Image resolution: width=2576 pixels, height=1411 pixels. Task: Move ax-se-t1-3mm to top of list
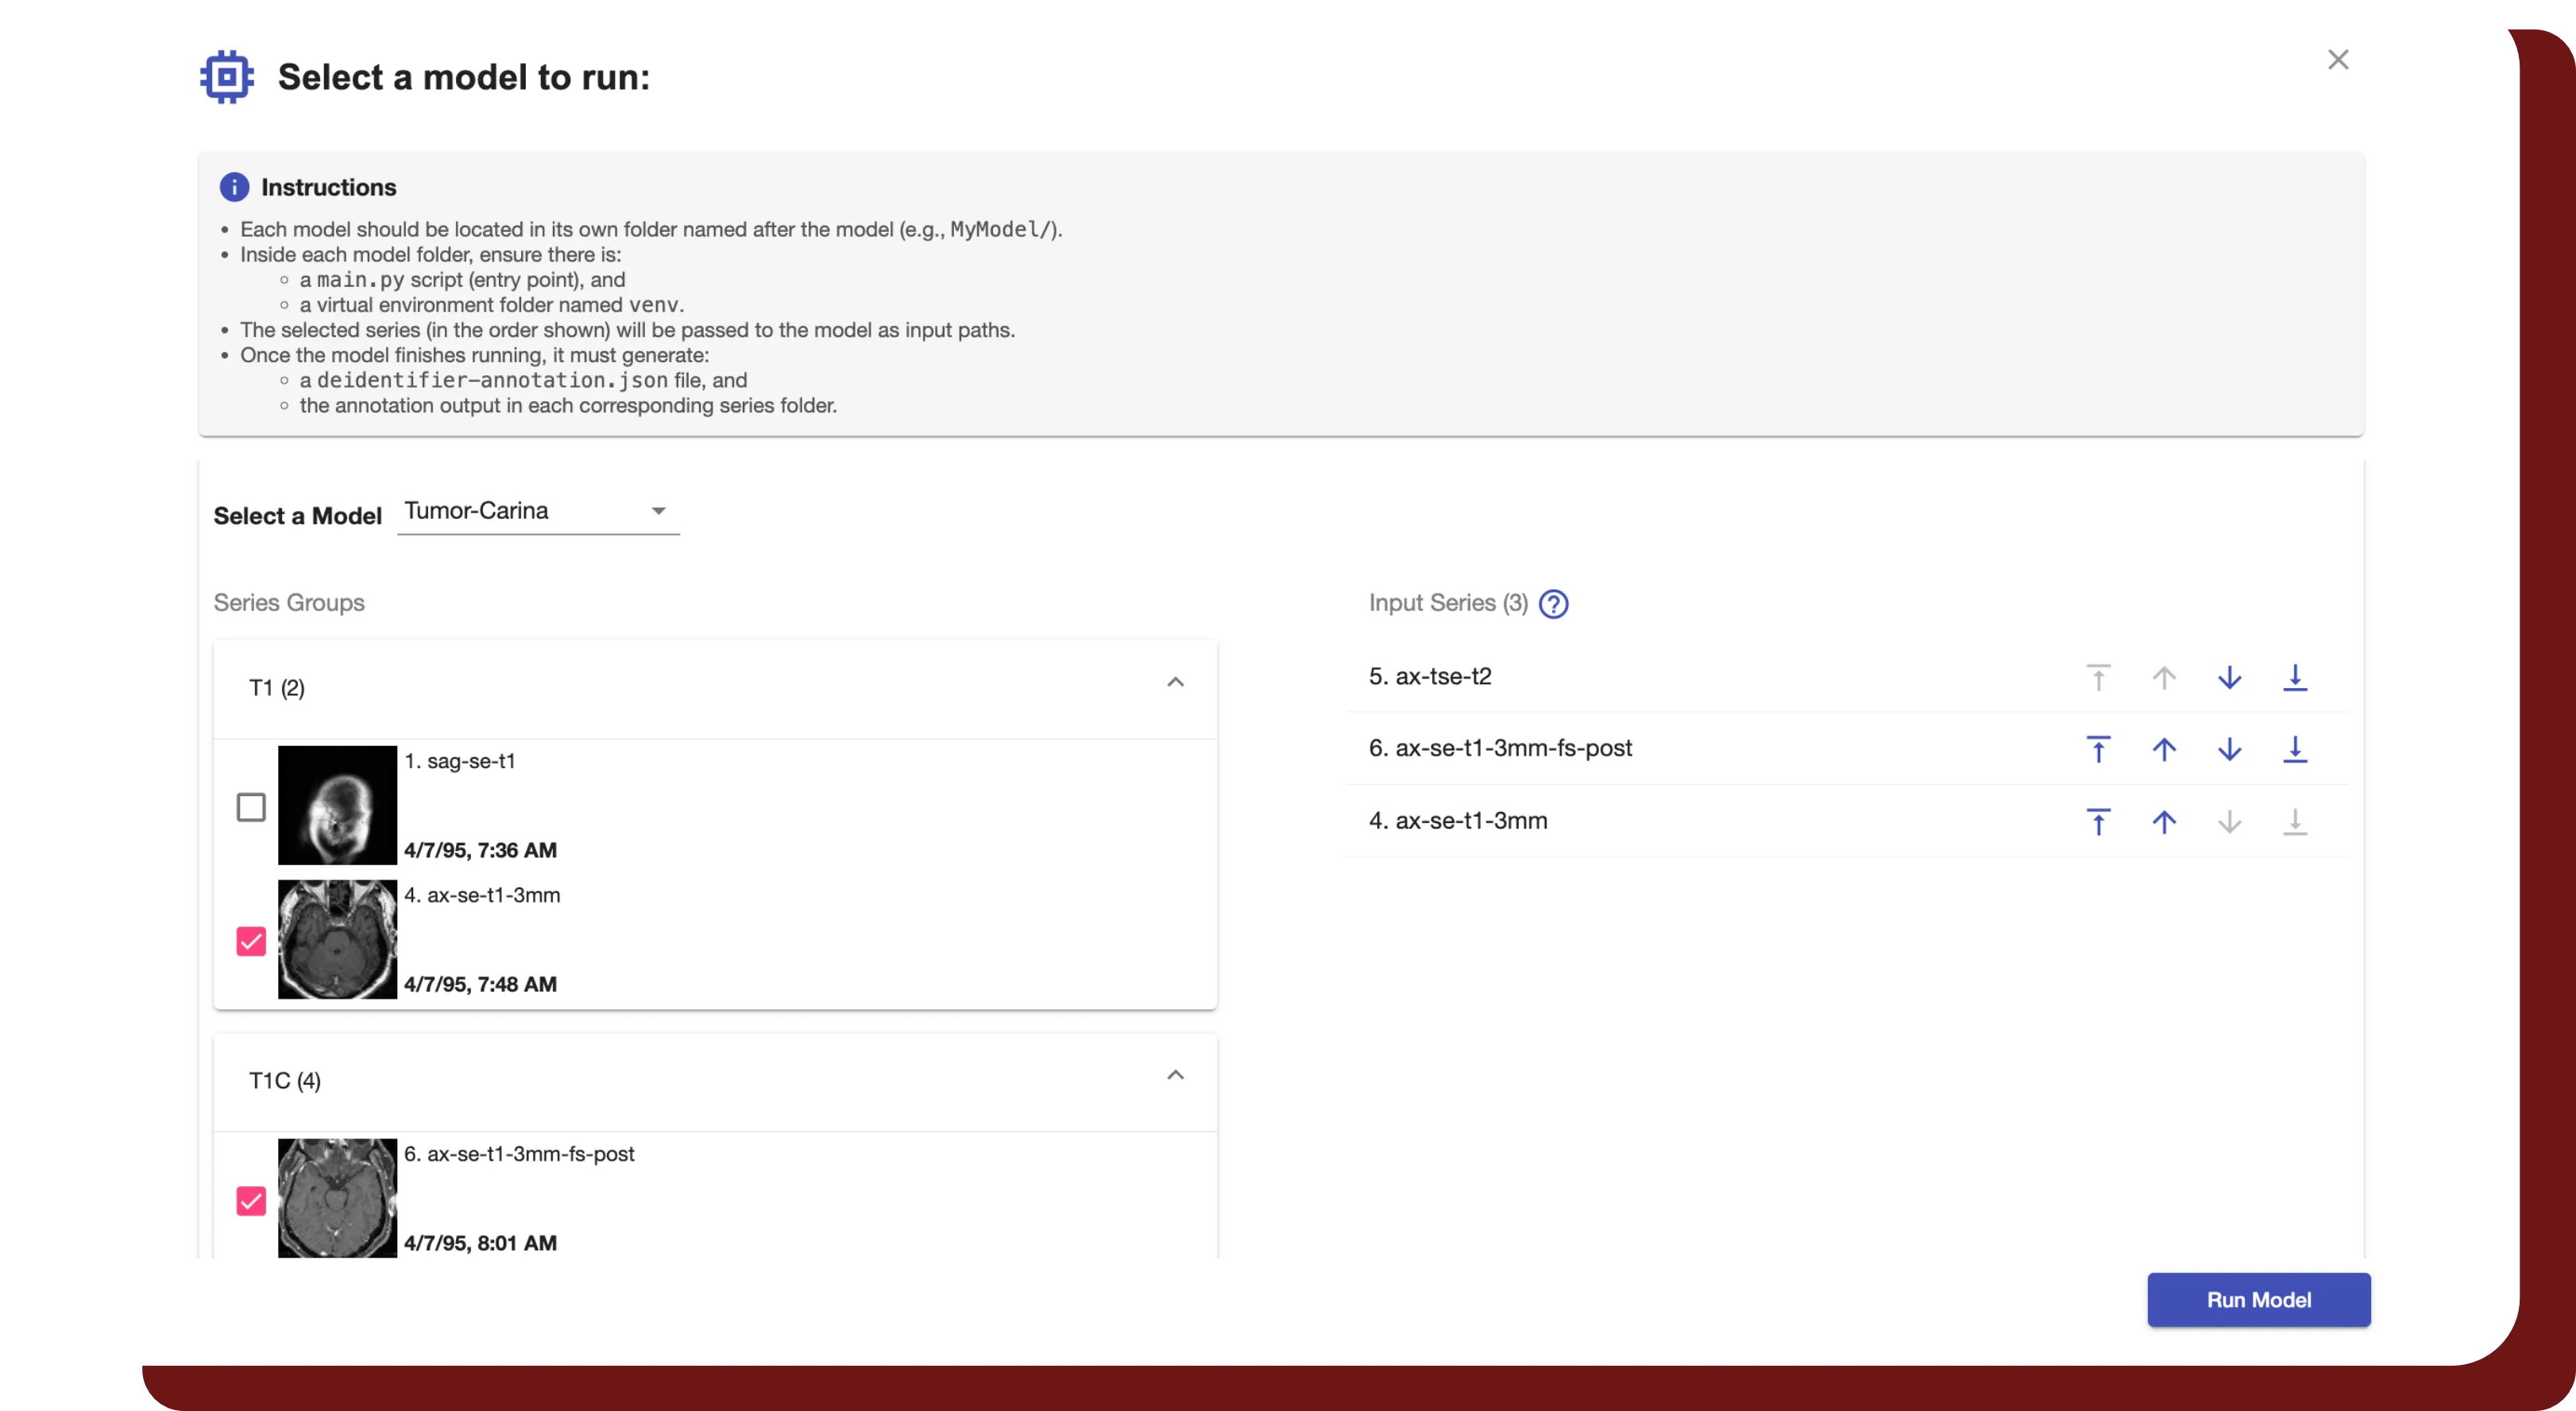[2098, 822]
